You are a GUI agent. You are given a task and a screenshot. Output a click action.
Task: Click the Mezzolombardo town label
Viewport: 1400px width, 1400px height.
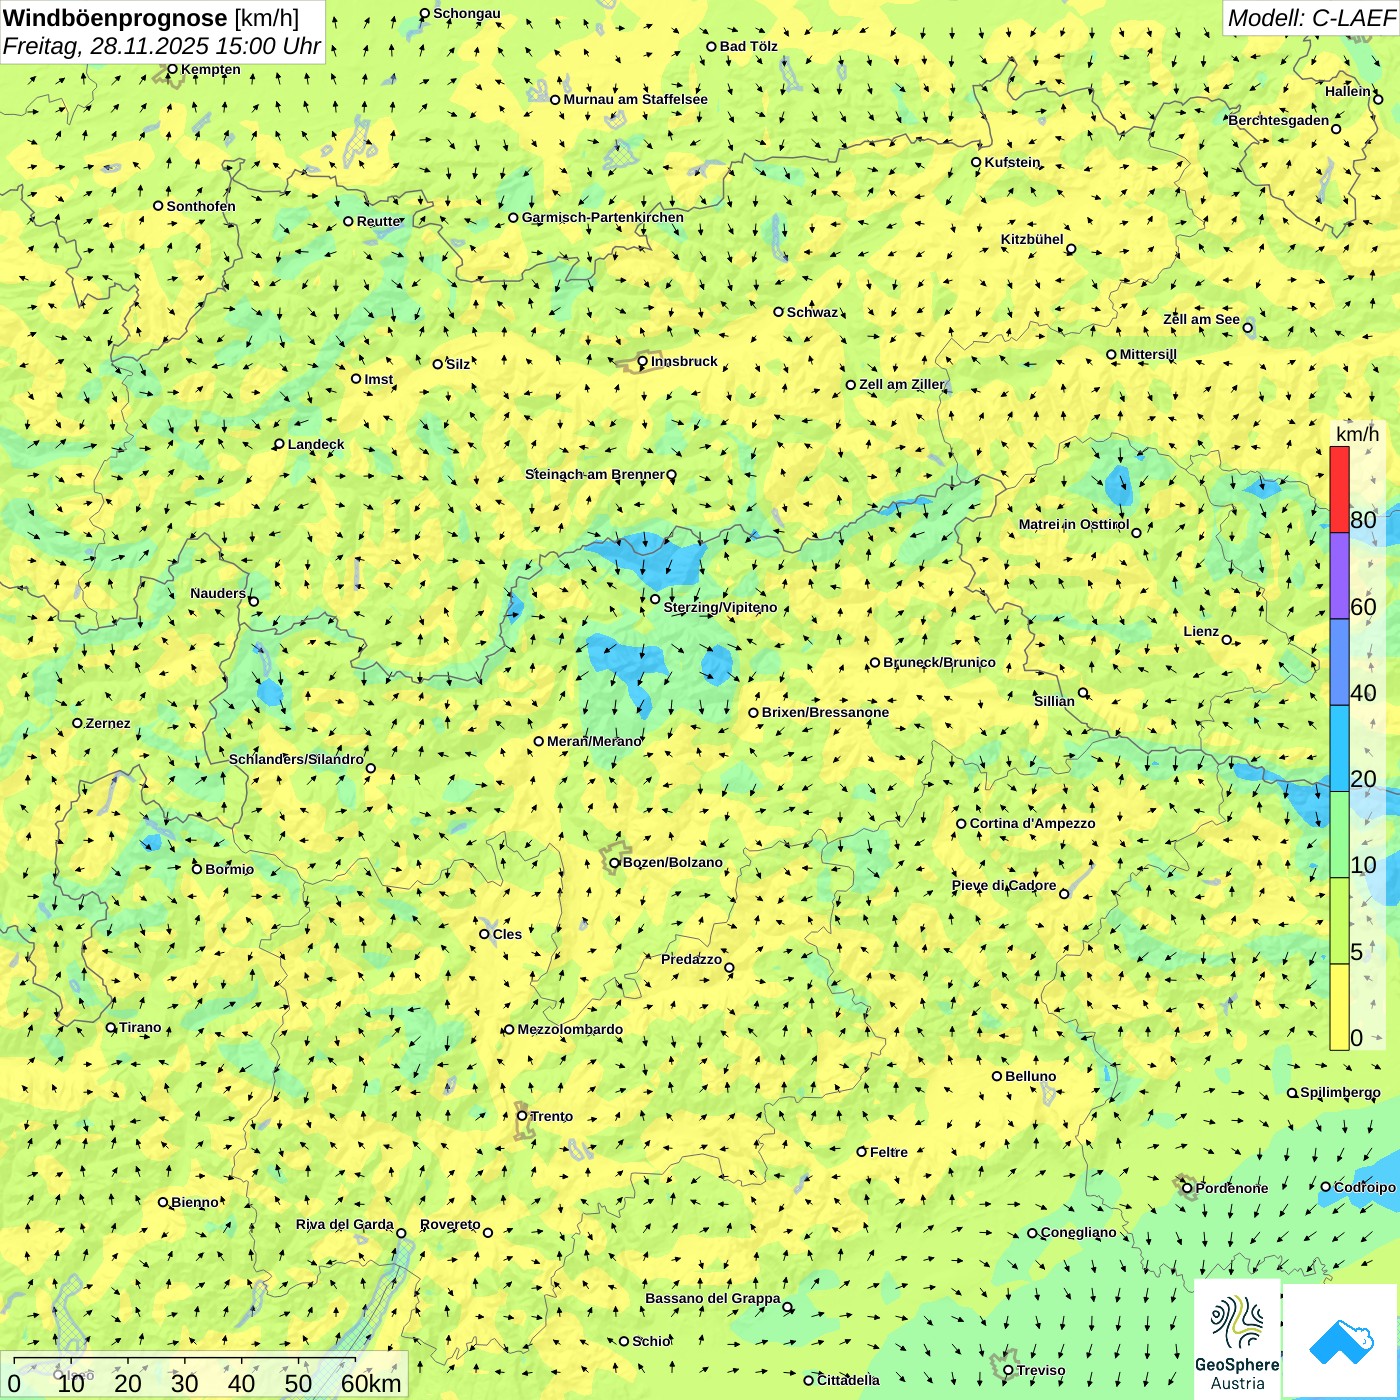570,1029
